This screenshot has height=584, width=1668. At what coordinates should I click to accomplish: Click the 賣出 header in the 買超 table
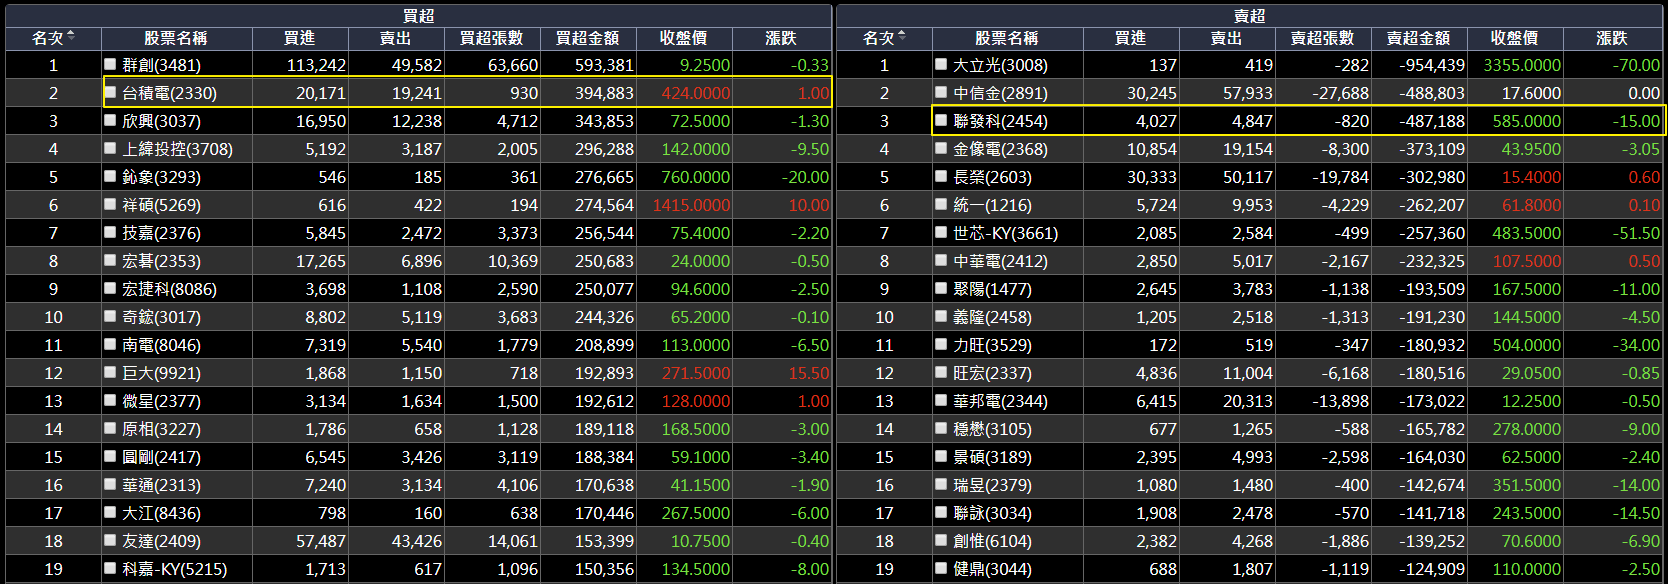tap(396, 38)
